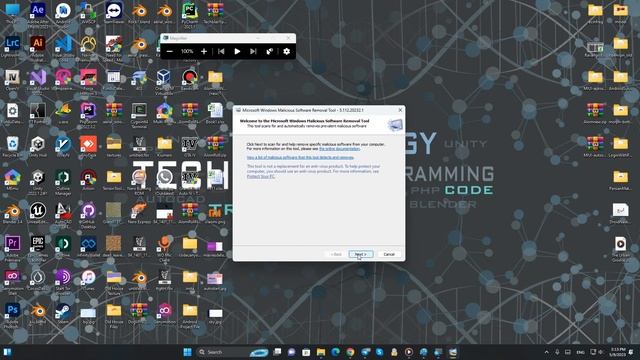This screenshot has height=360, width=640.
Task: Click Magnifier previous sentence button
Action: 221,51
